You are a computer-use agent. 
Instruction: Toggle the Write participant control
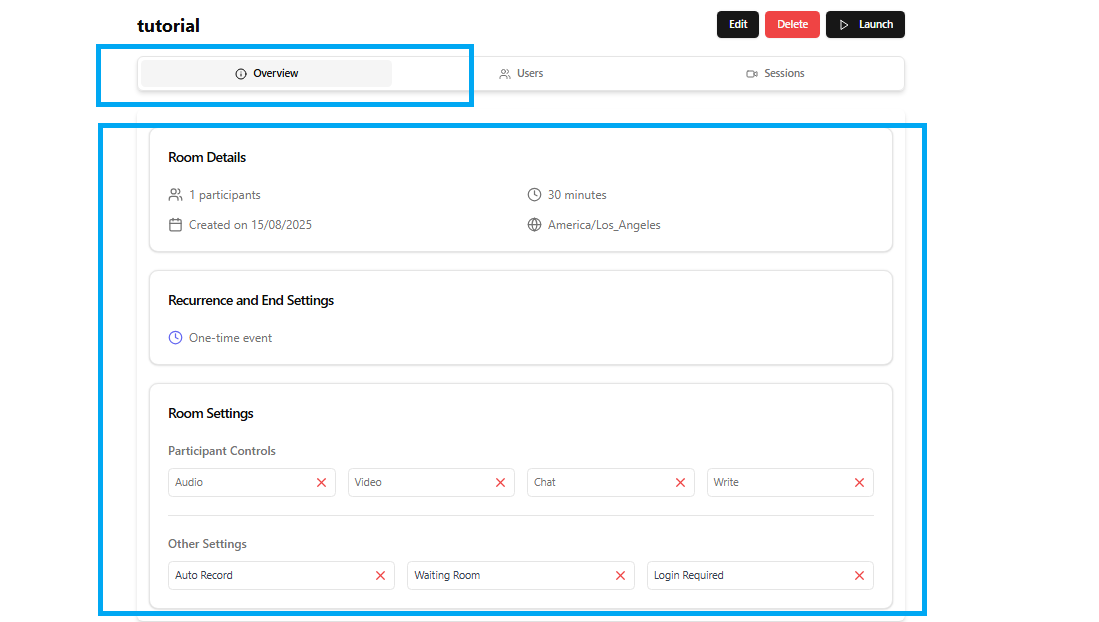(x=859, y=482)
